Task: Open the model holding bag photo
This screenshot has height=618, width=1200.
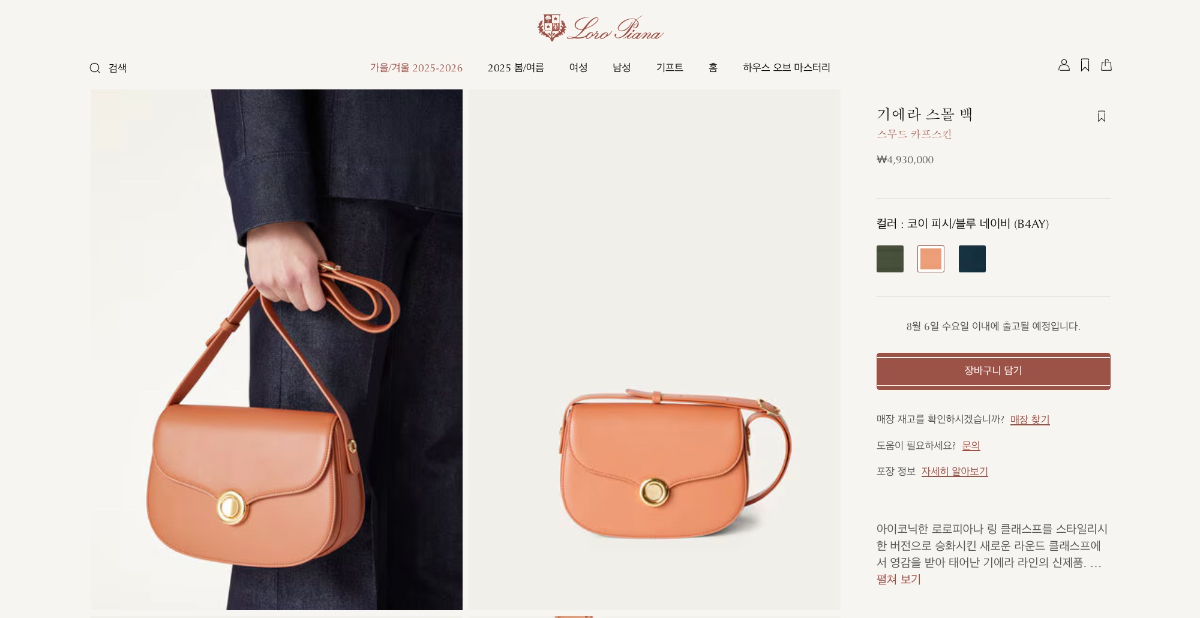Action: (x=277, y=349)
